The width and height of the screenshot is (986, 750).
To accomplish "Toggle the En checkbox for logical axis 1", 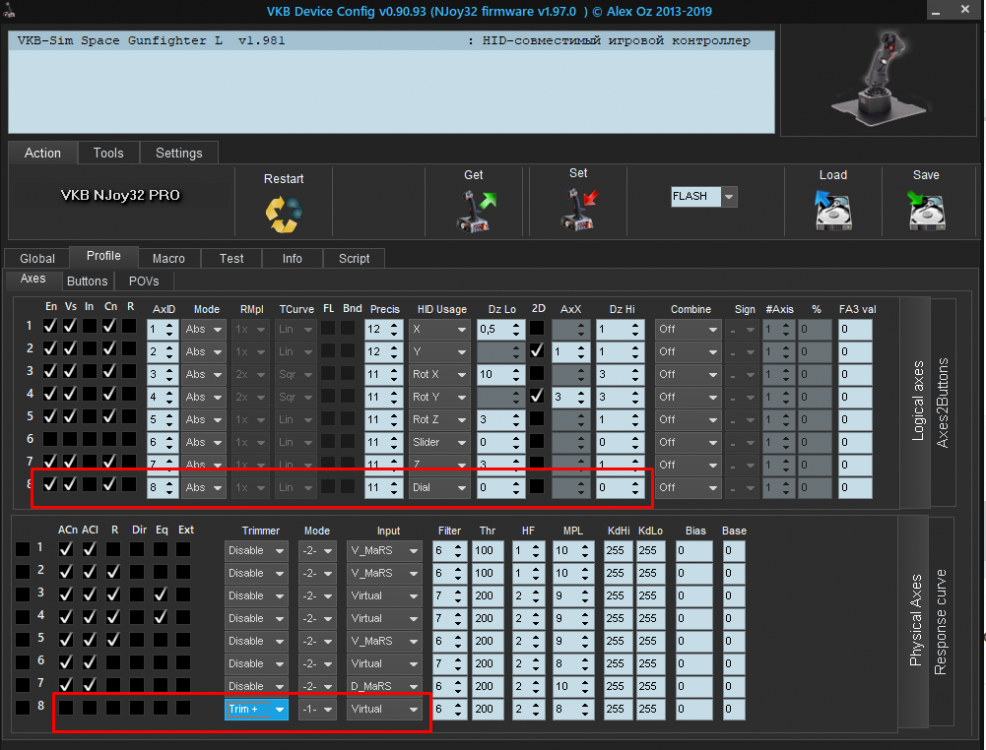I will pos(50,326).
